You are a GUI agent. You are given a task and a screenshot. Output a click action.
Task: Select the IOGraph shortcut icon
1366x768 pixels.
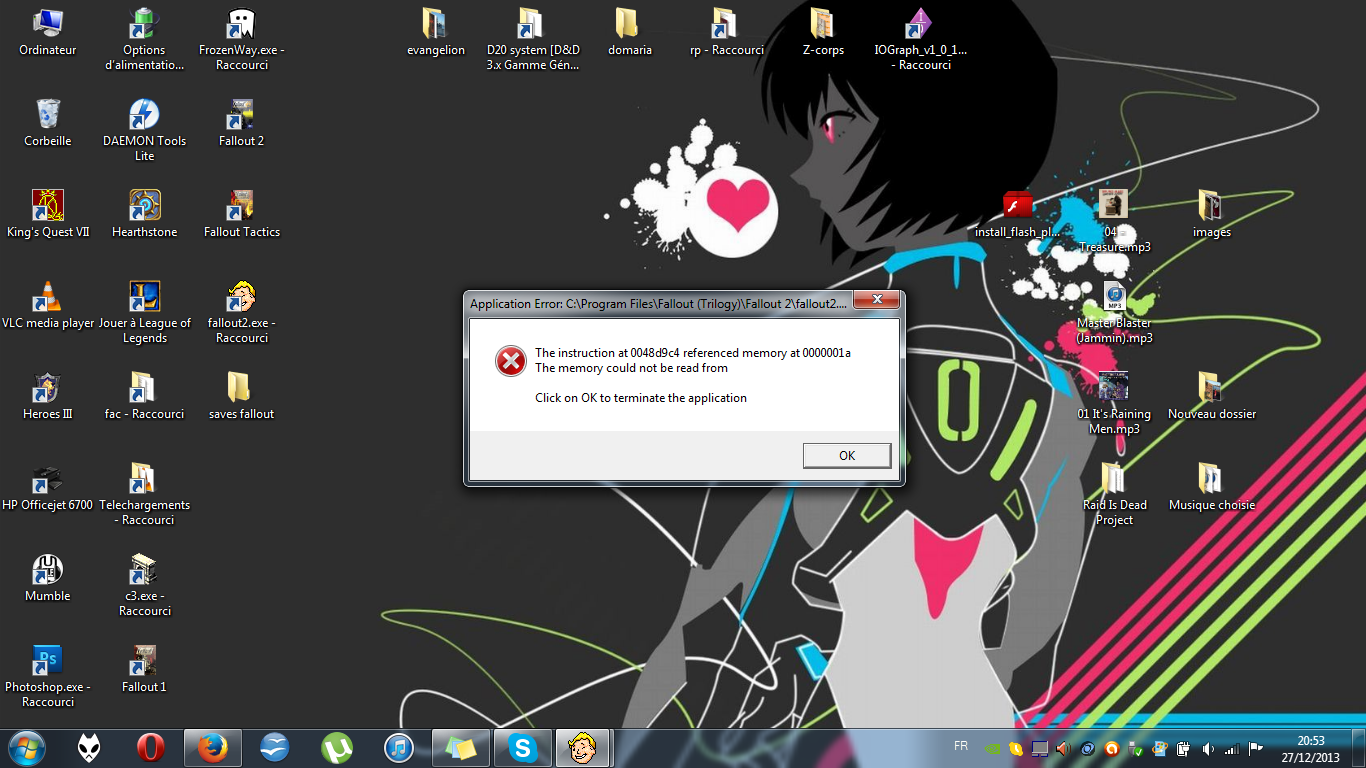pos(920,38)
